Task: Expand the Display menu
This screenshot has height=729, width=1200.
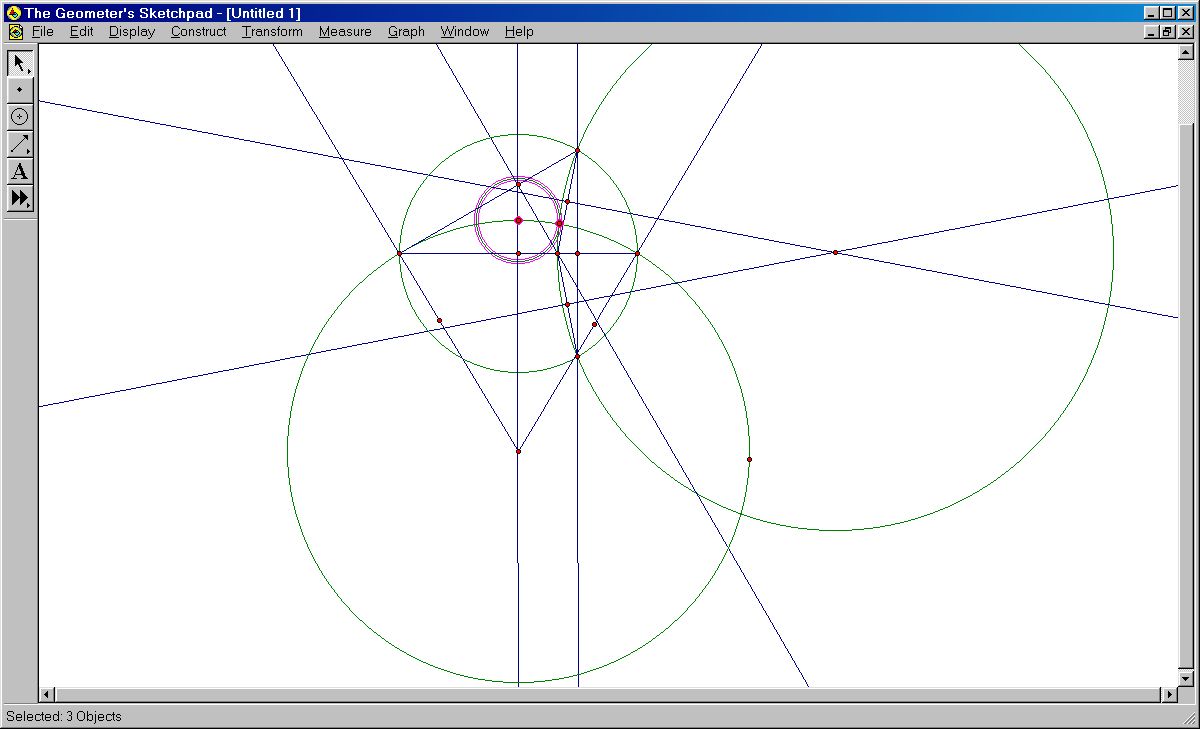Action: (x=132, y=32)
